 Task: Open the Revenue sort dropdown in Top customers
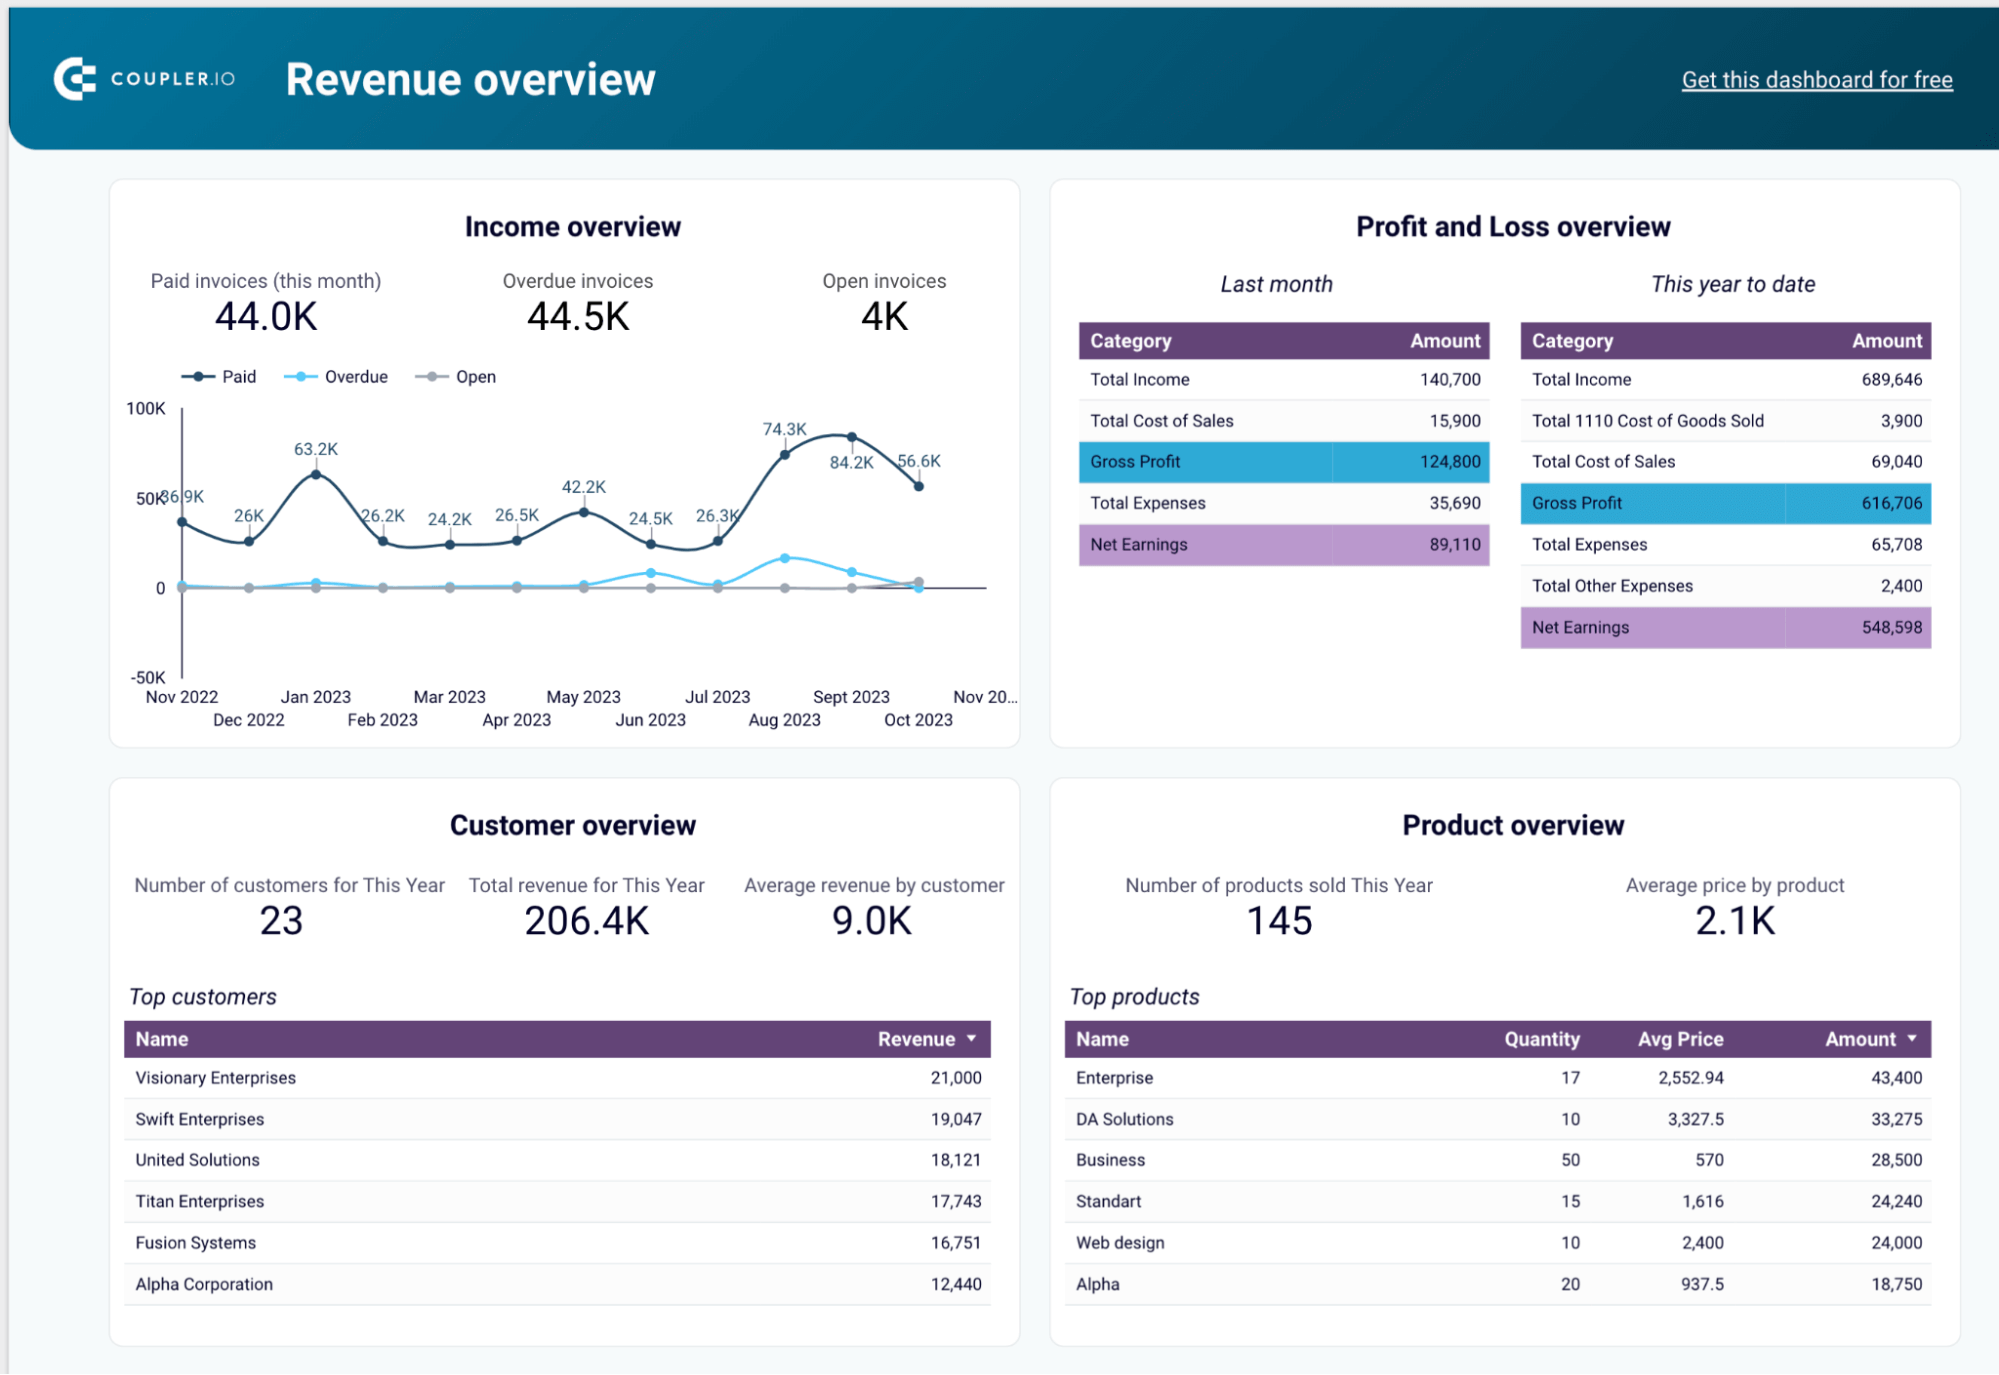(x=971, y=1039)
